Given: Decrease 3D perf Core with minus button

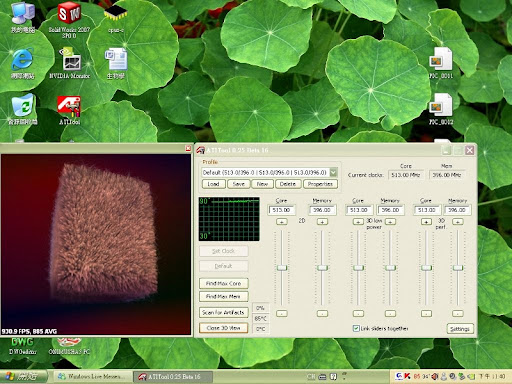Looking at the screenshot, I should (426, 313).
